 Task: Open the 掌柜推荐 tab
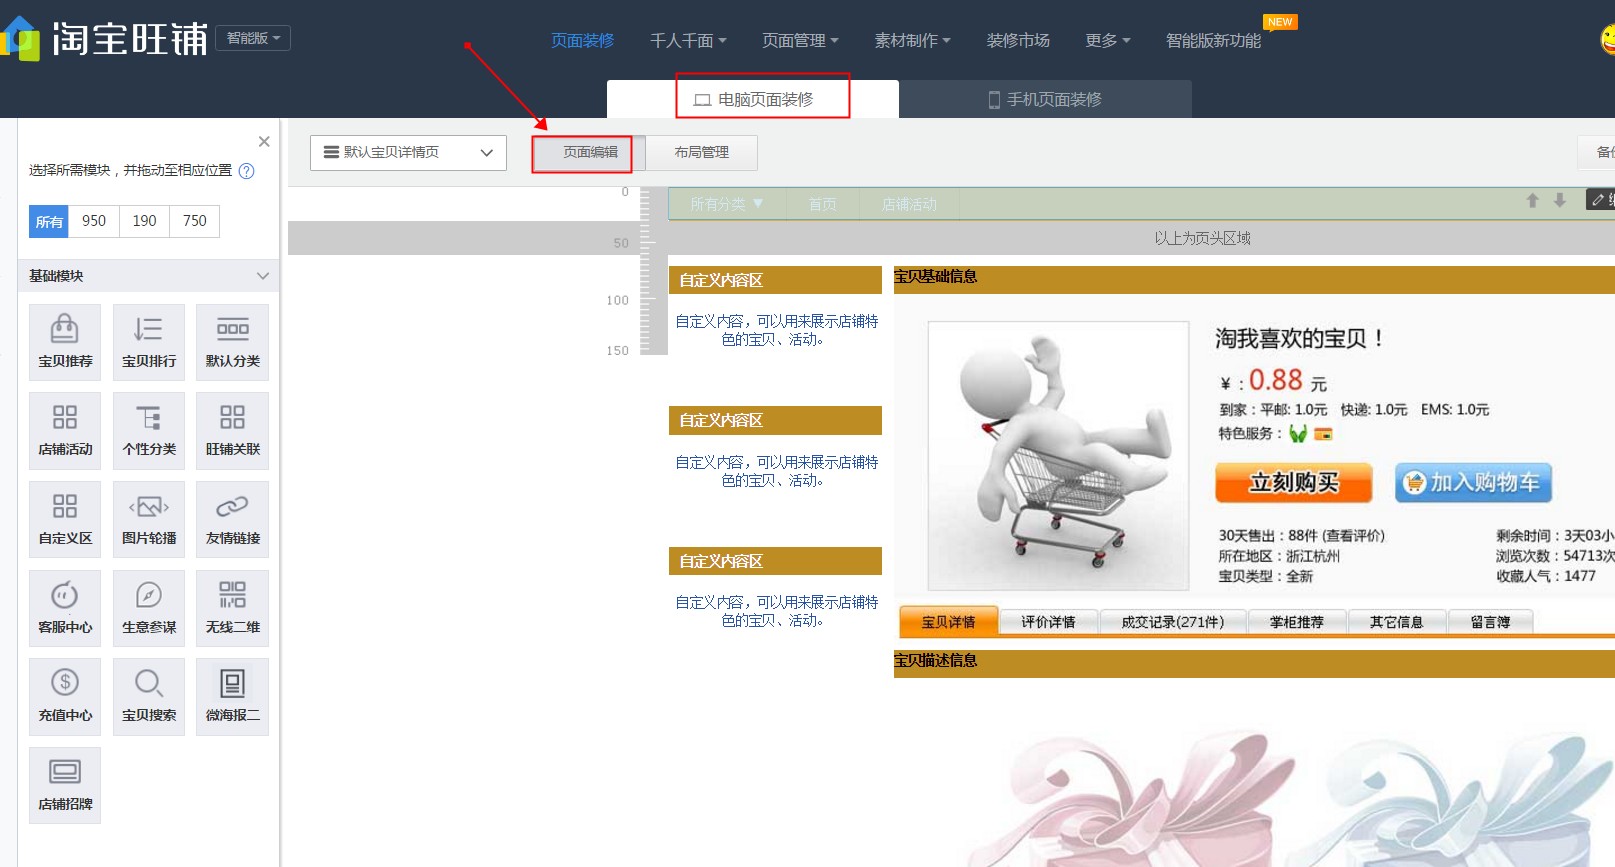click(1297, 622)
